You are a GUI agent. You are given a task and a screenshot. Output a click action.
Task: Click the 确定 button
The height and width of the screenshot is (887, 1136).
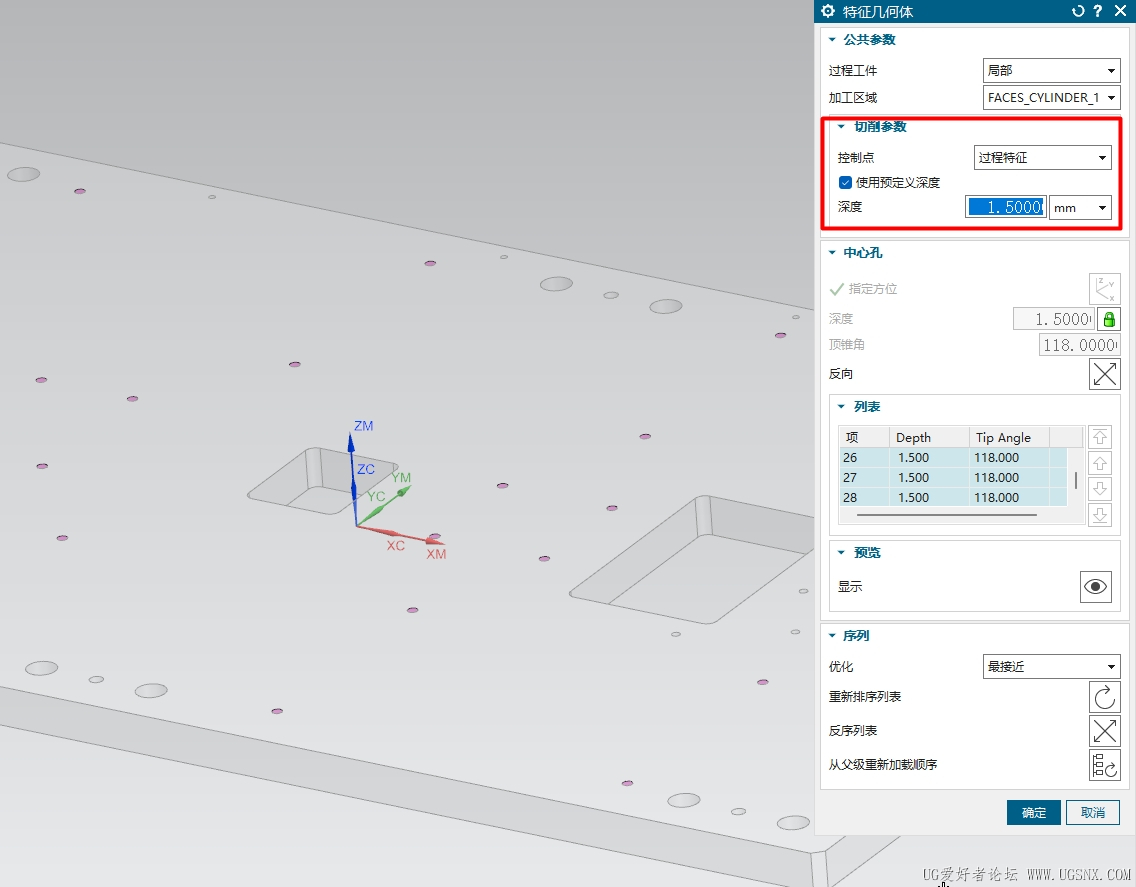click(x=1034, y=812)
